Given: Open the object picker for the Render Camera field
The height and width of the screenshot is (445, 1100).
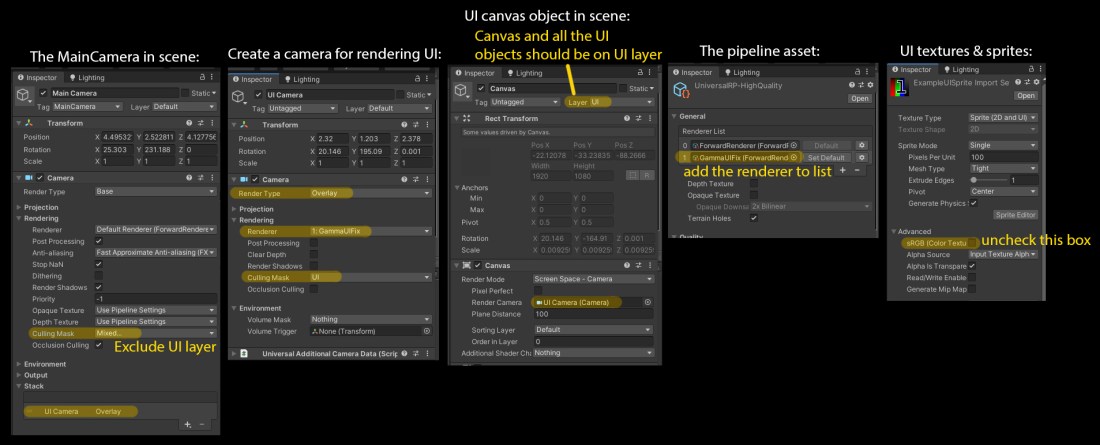Looking at the screenshot, I should [x=648, y=301].
